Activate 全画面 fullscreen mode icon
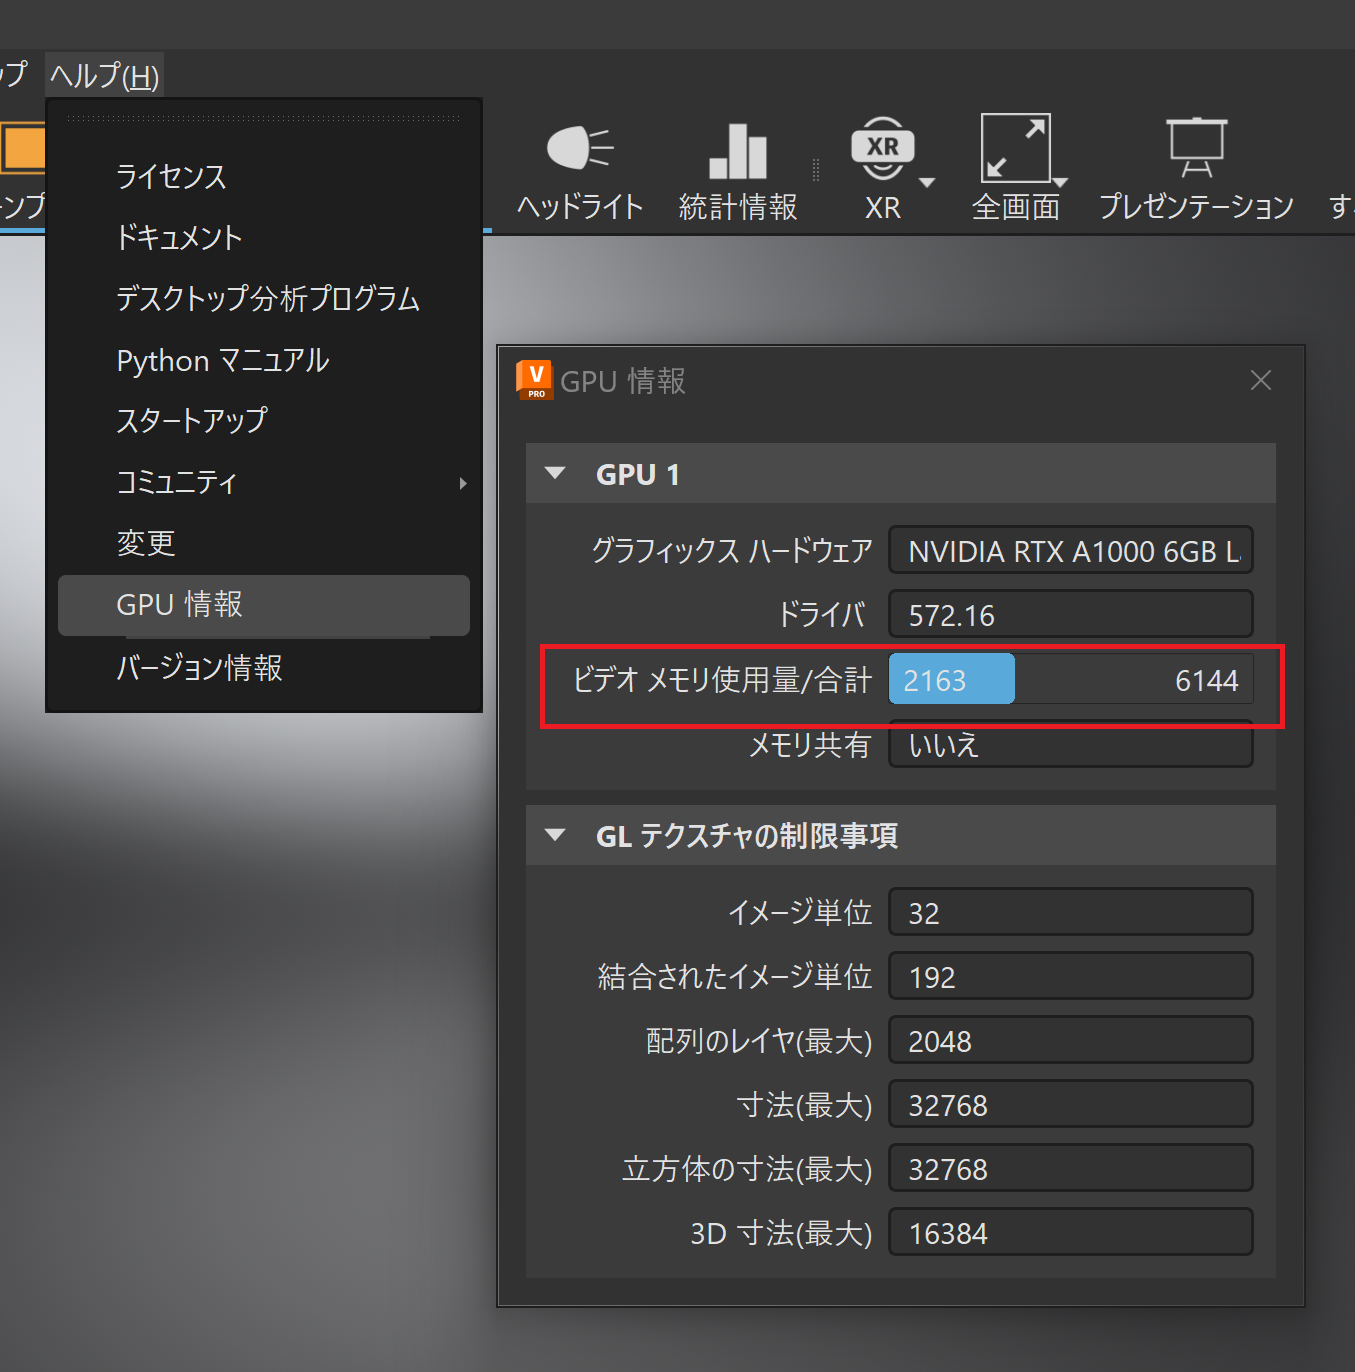1355x1372 pixels. point(1015,148)
